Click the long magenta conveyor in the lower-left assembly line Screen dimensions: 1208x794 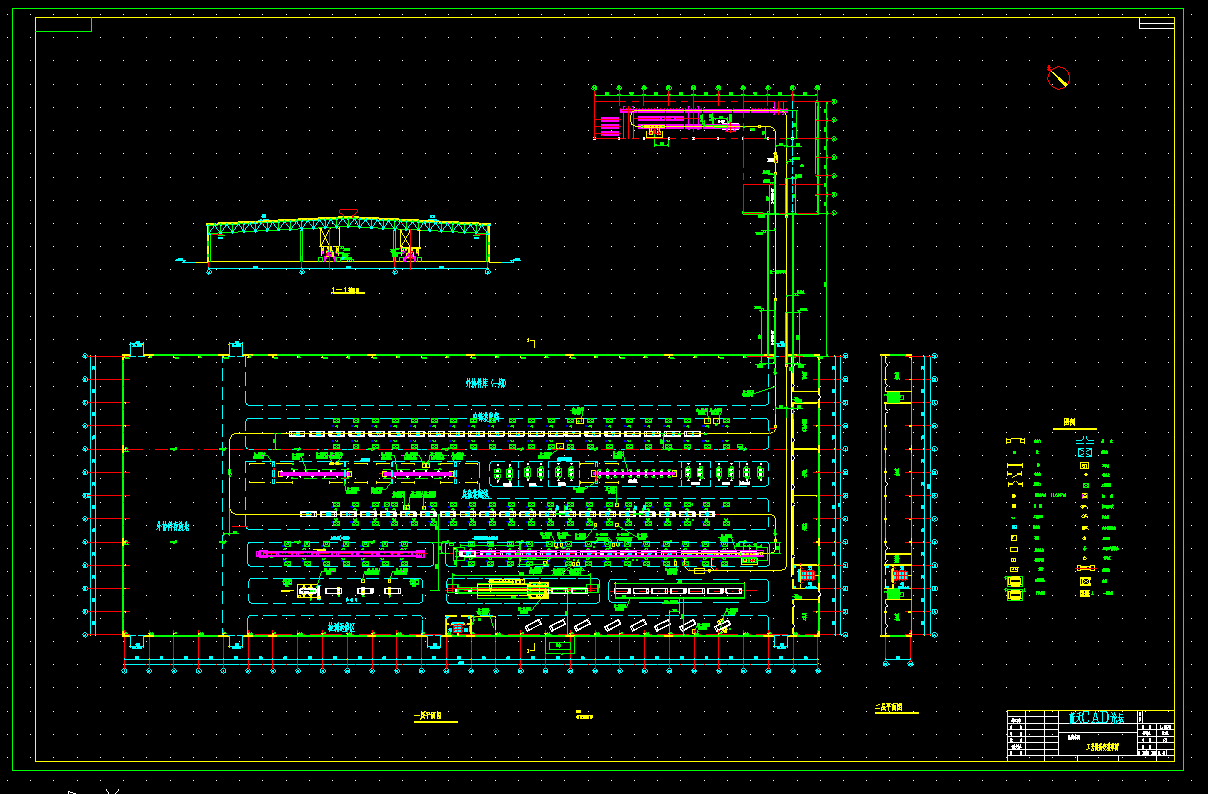pyautogui.click(x=341, y=553)
